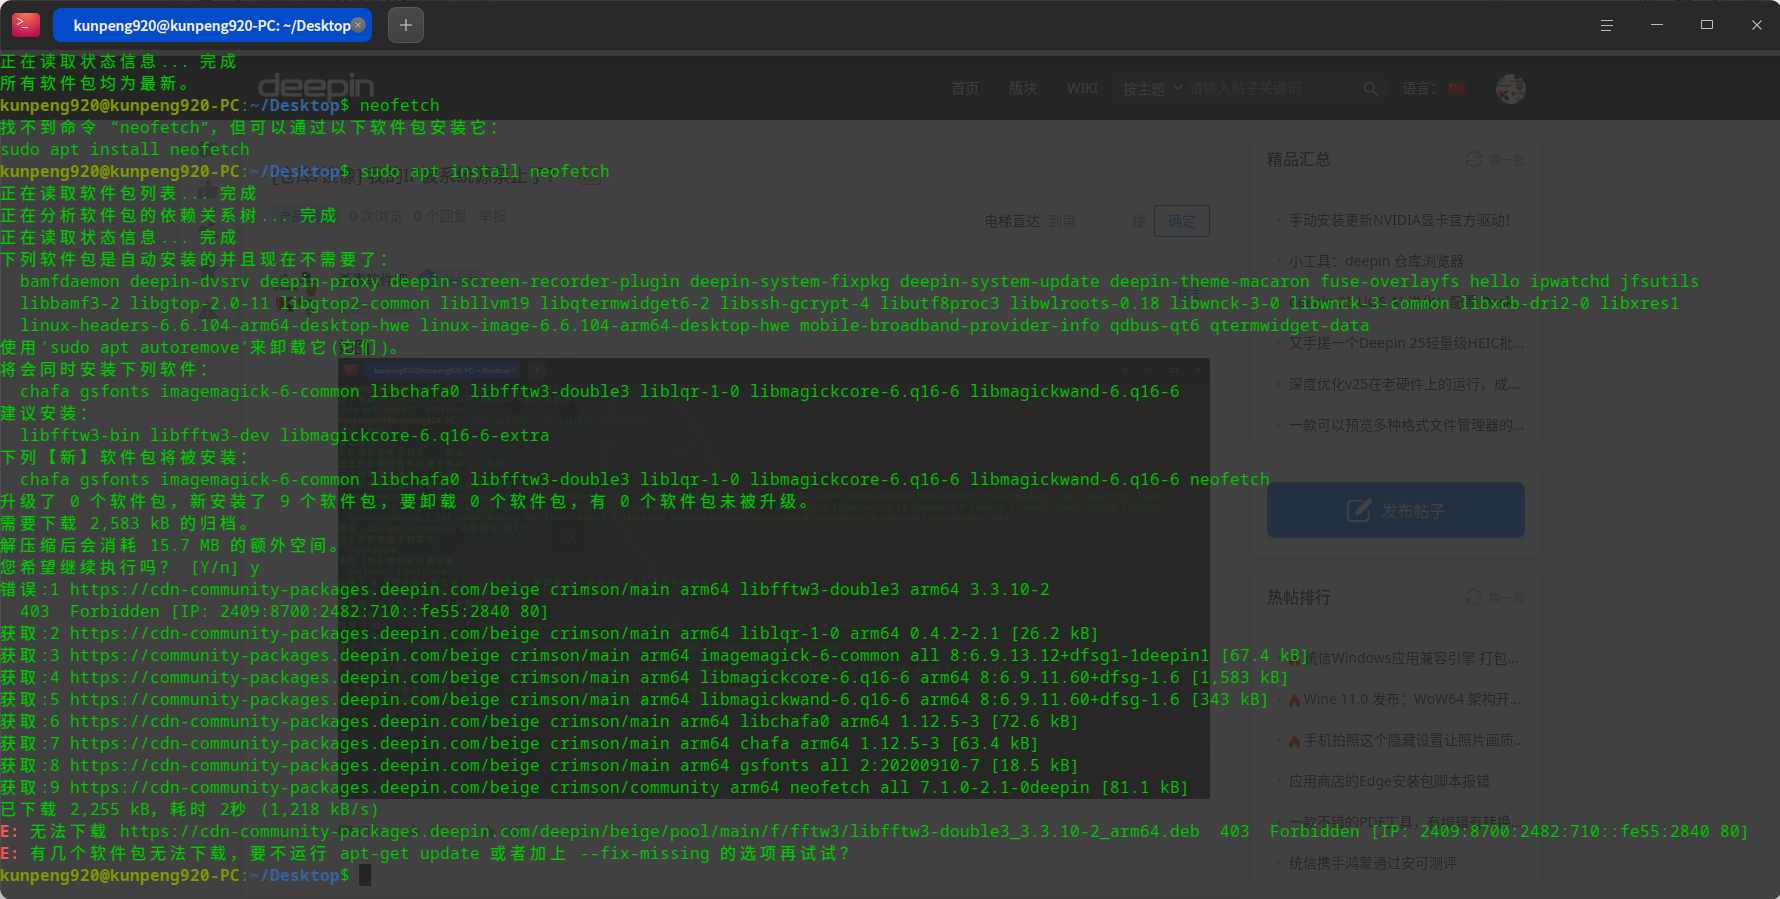The image size is (1780, 899).
Task: Click the --fix-missing suggestion error line
Action: [x=425, y=853]
